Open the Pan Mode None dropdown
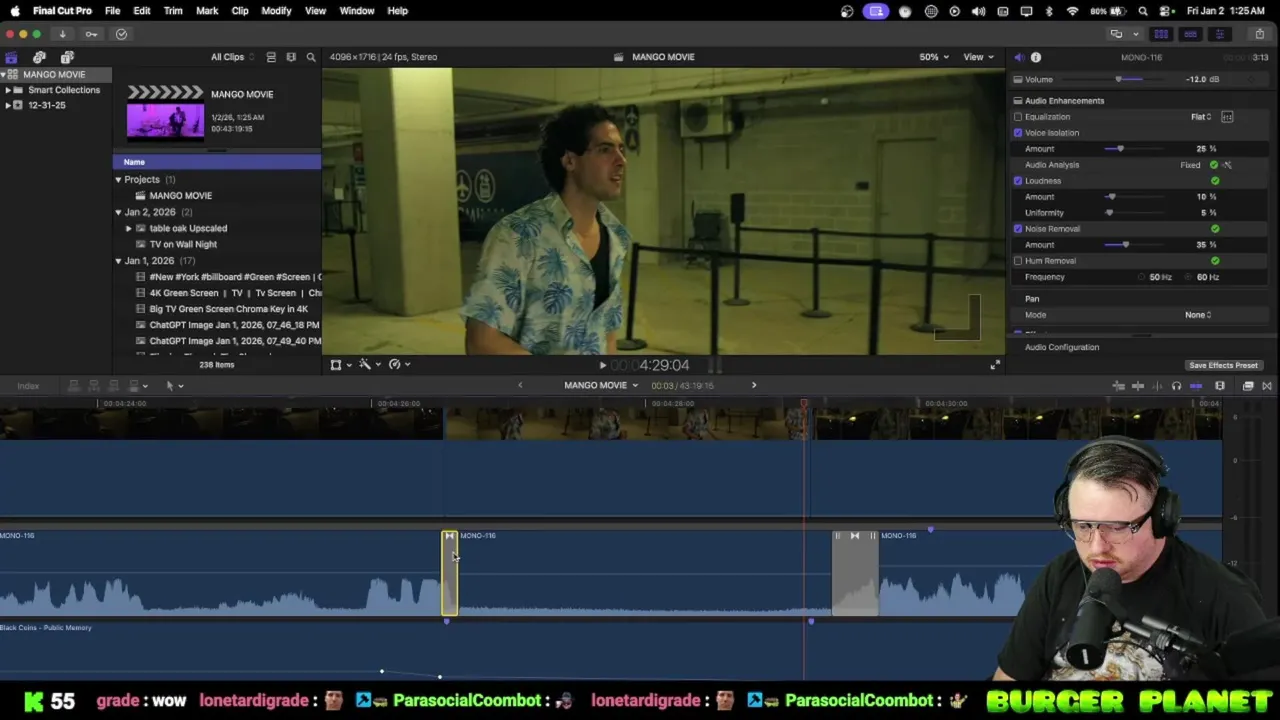The image size is (1280, 720). click(1198, 315)
